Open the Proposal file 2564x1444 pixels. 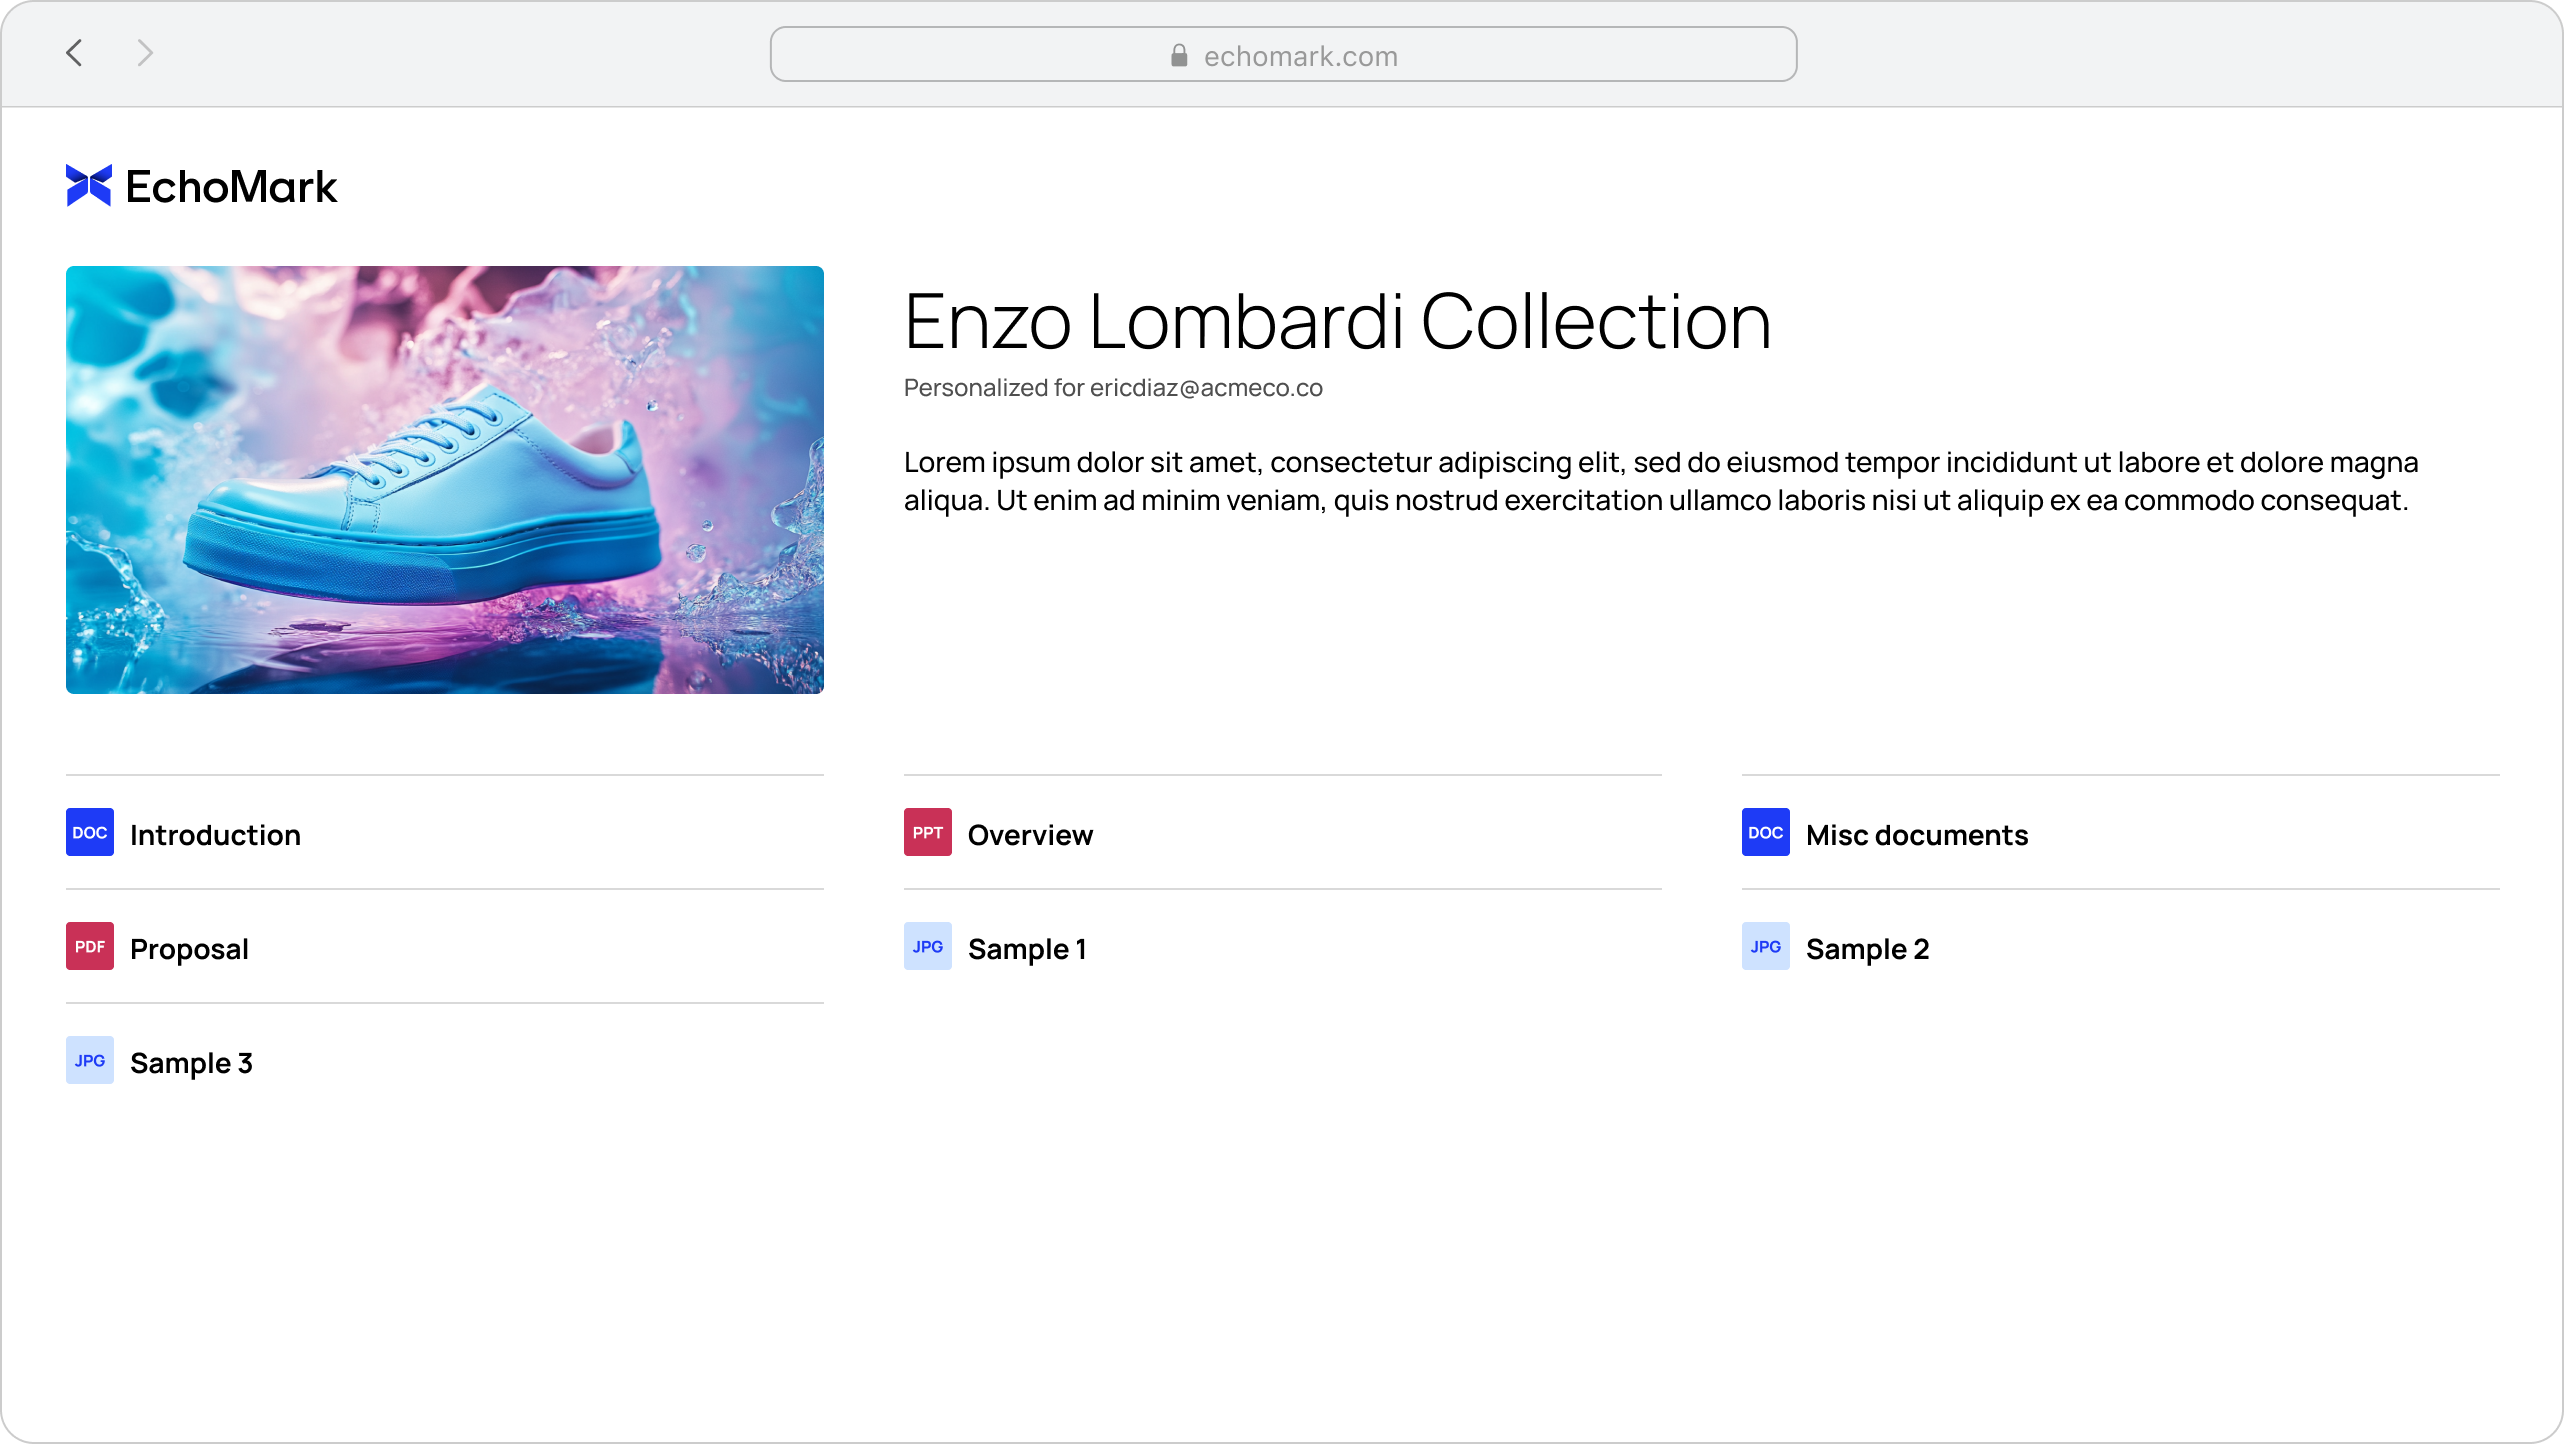(x=189, y=949)
